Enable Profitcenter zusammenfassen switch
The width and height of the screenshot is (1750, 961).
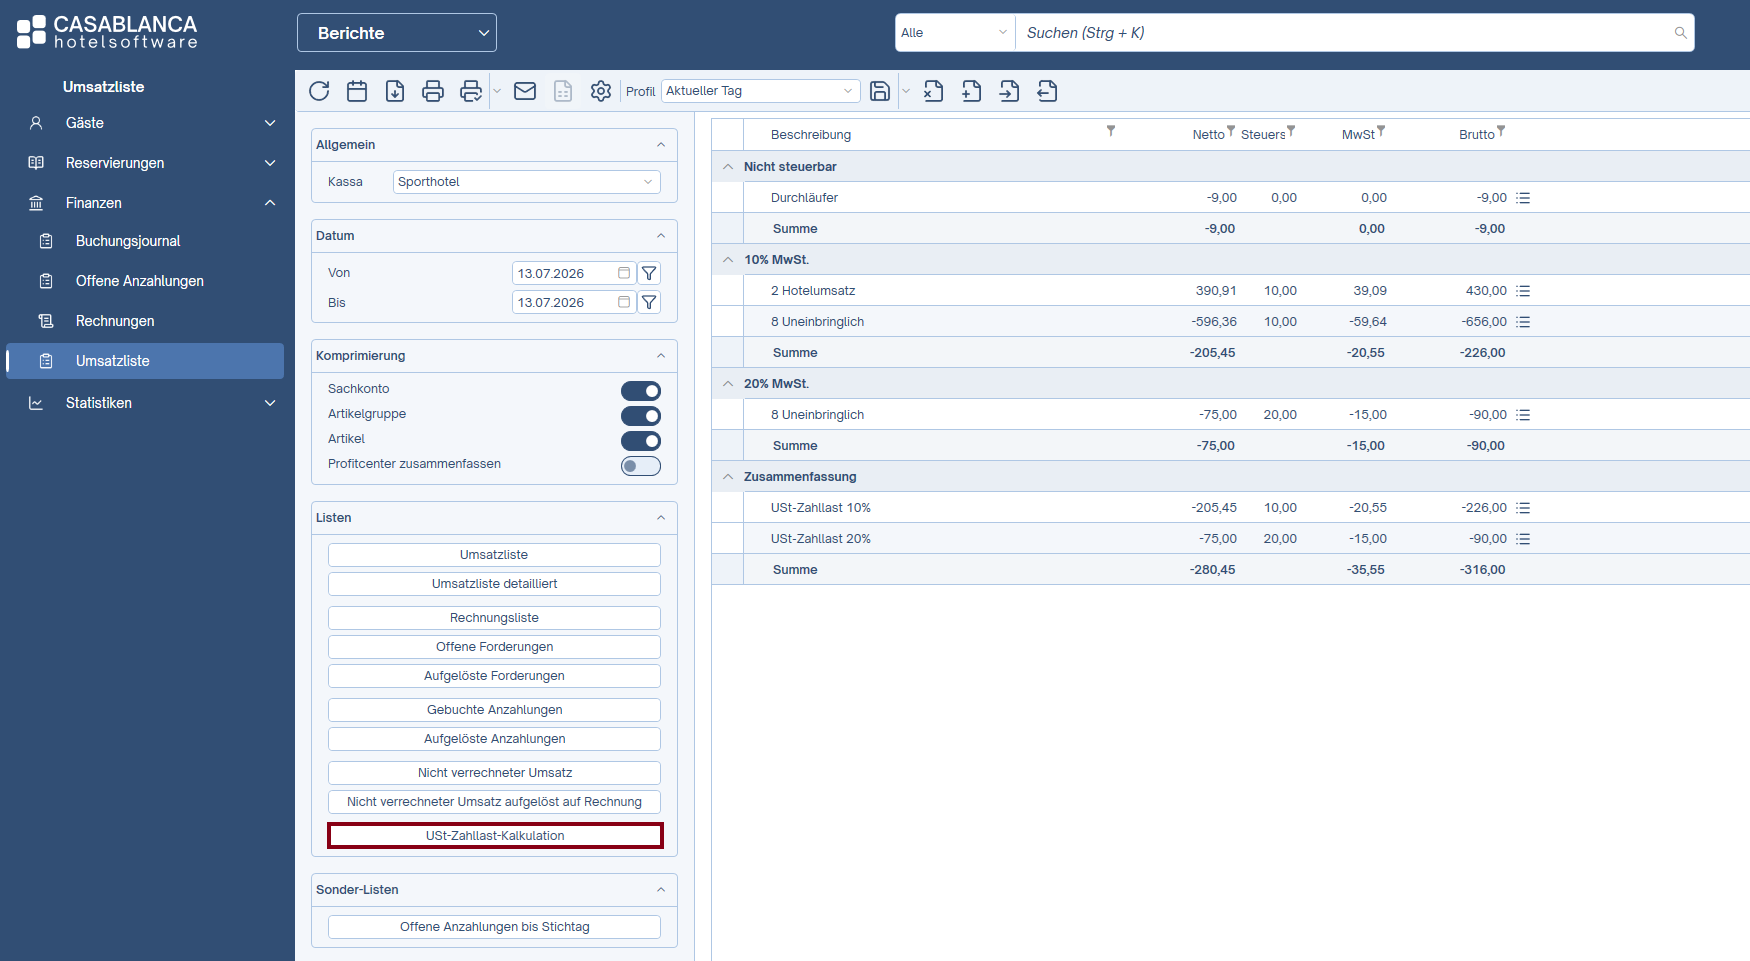pyautogui.click(x=641, y=465)
